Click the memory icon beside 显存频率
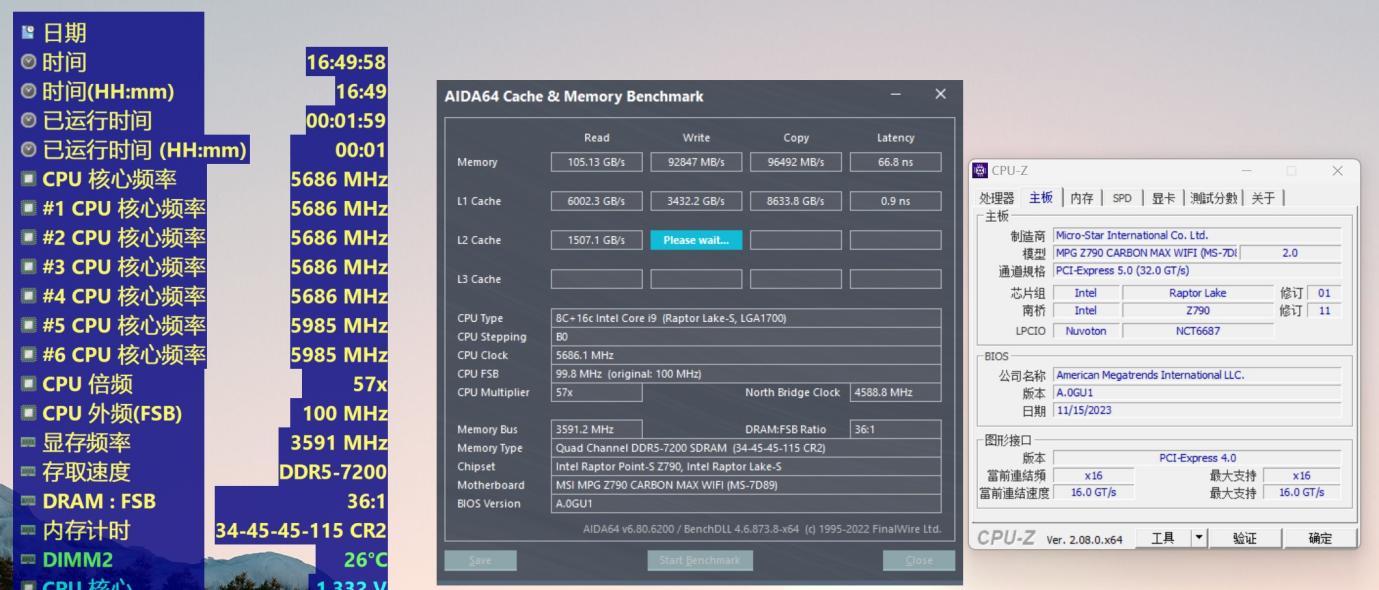The image size is (1379, 590). [x=28, y=442]
